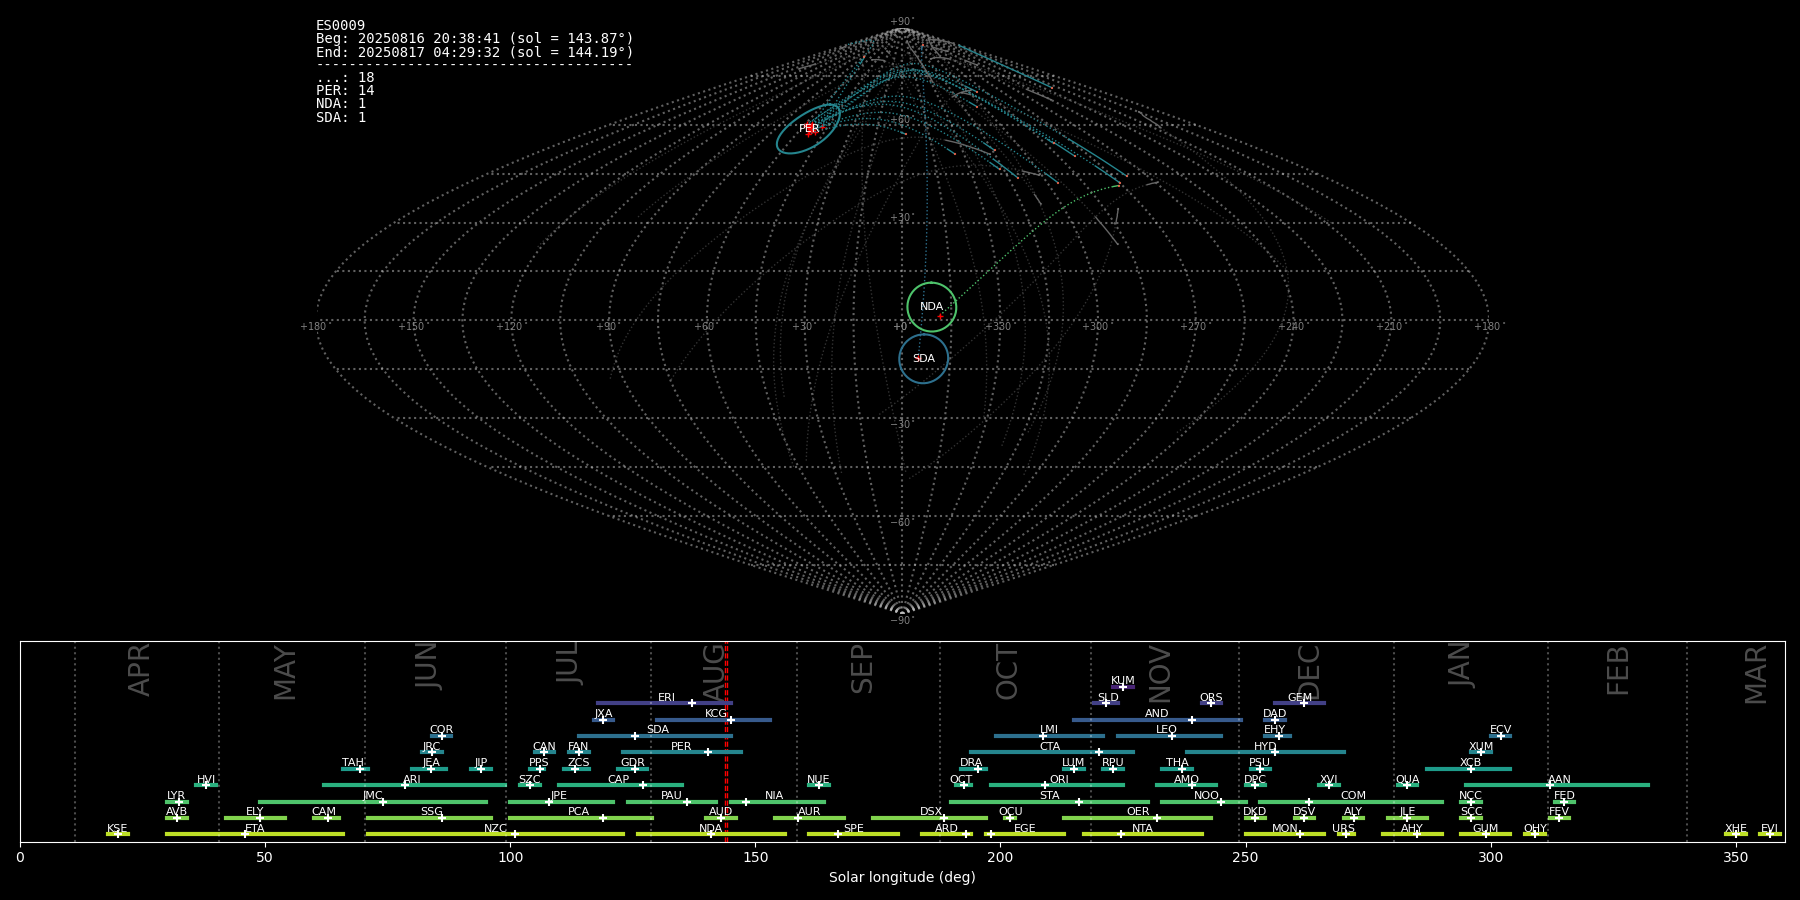Screen dimensions: 1800x900
Task: Select the QUA shower label on timeline
Action: click(1407, 780)
